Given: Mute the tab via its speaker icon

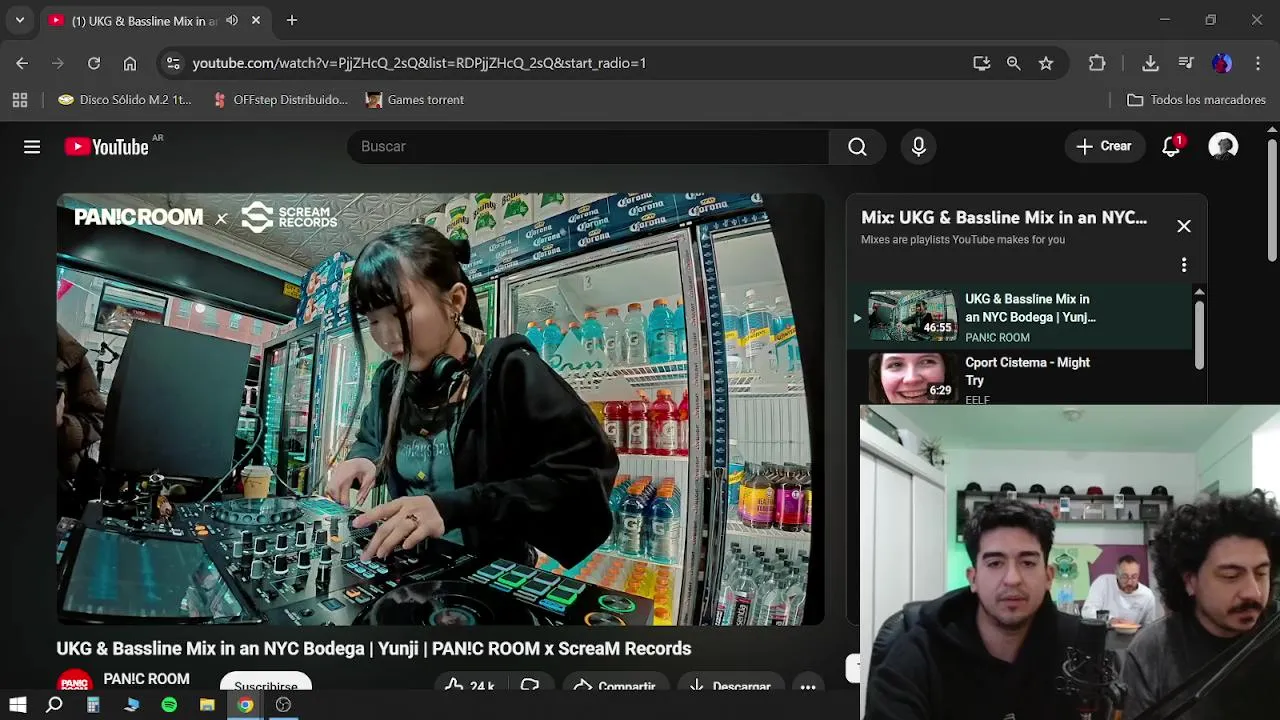Looking at the screenshot, I should click(x=232, y=20).
